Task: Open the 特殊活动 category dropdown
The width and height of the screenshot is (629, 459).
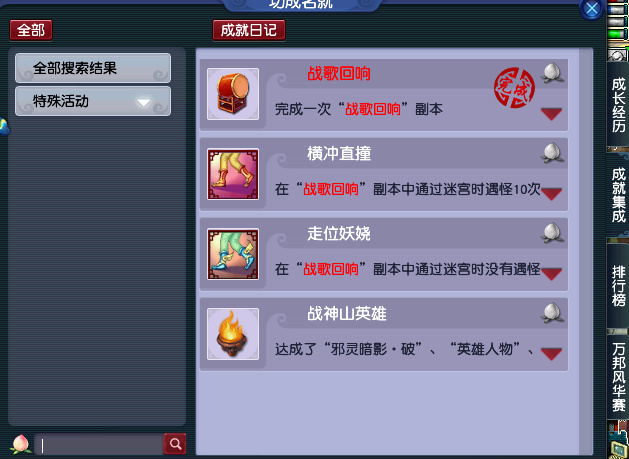Action: tap(93, 101)
